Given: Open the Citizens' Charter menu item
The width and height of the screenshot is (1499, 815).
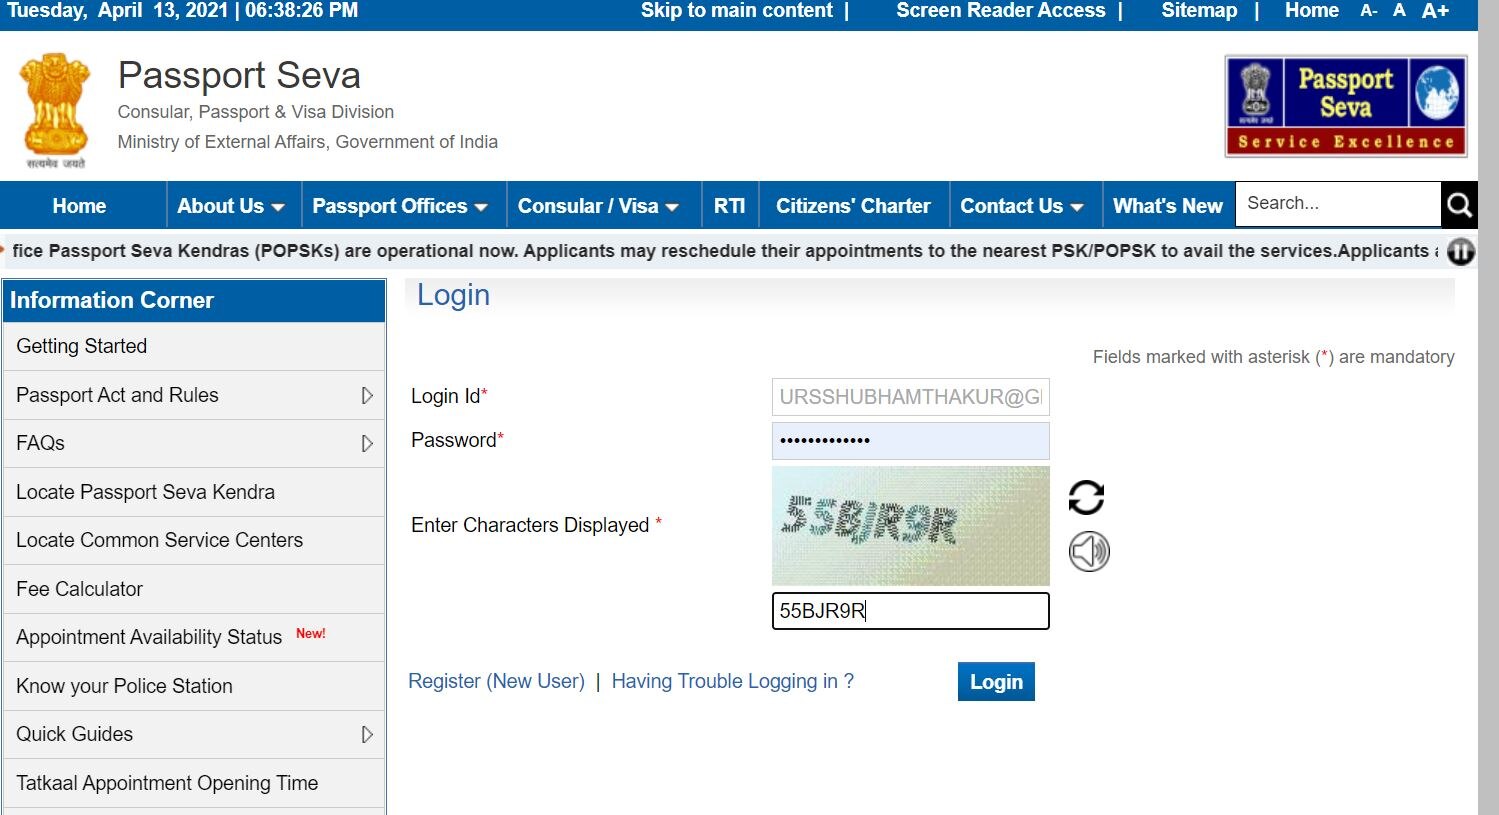Looking at the screenshot, I should pos(853,206).
